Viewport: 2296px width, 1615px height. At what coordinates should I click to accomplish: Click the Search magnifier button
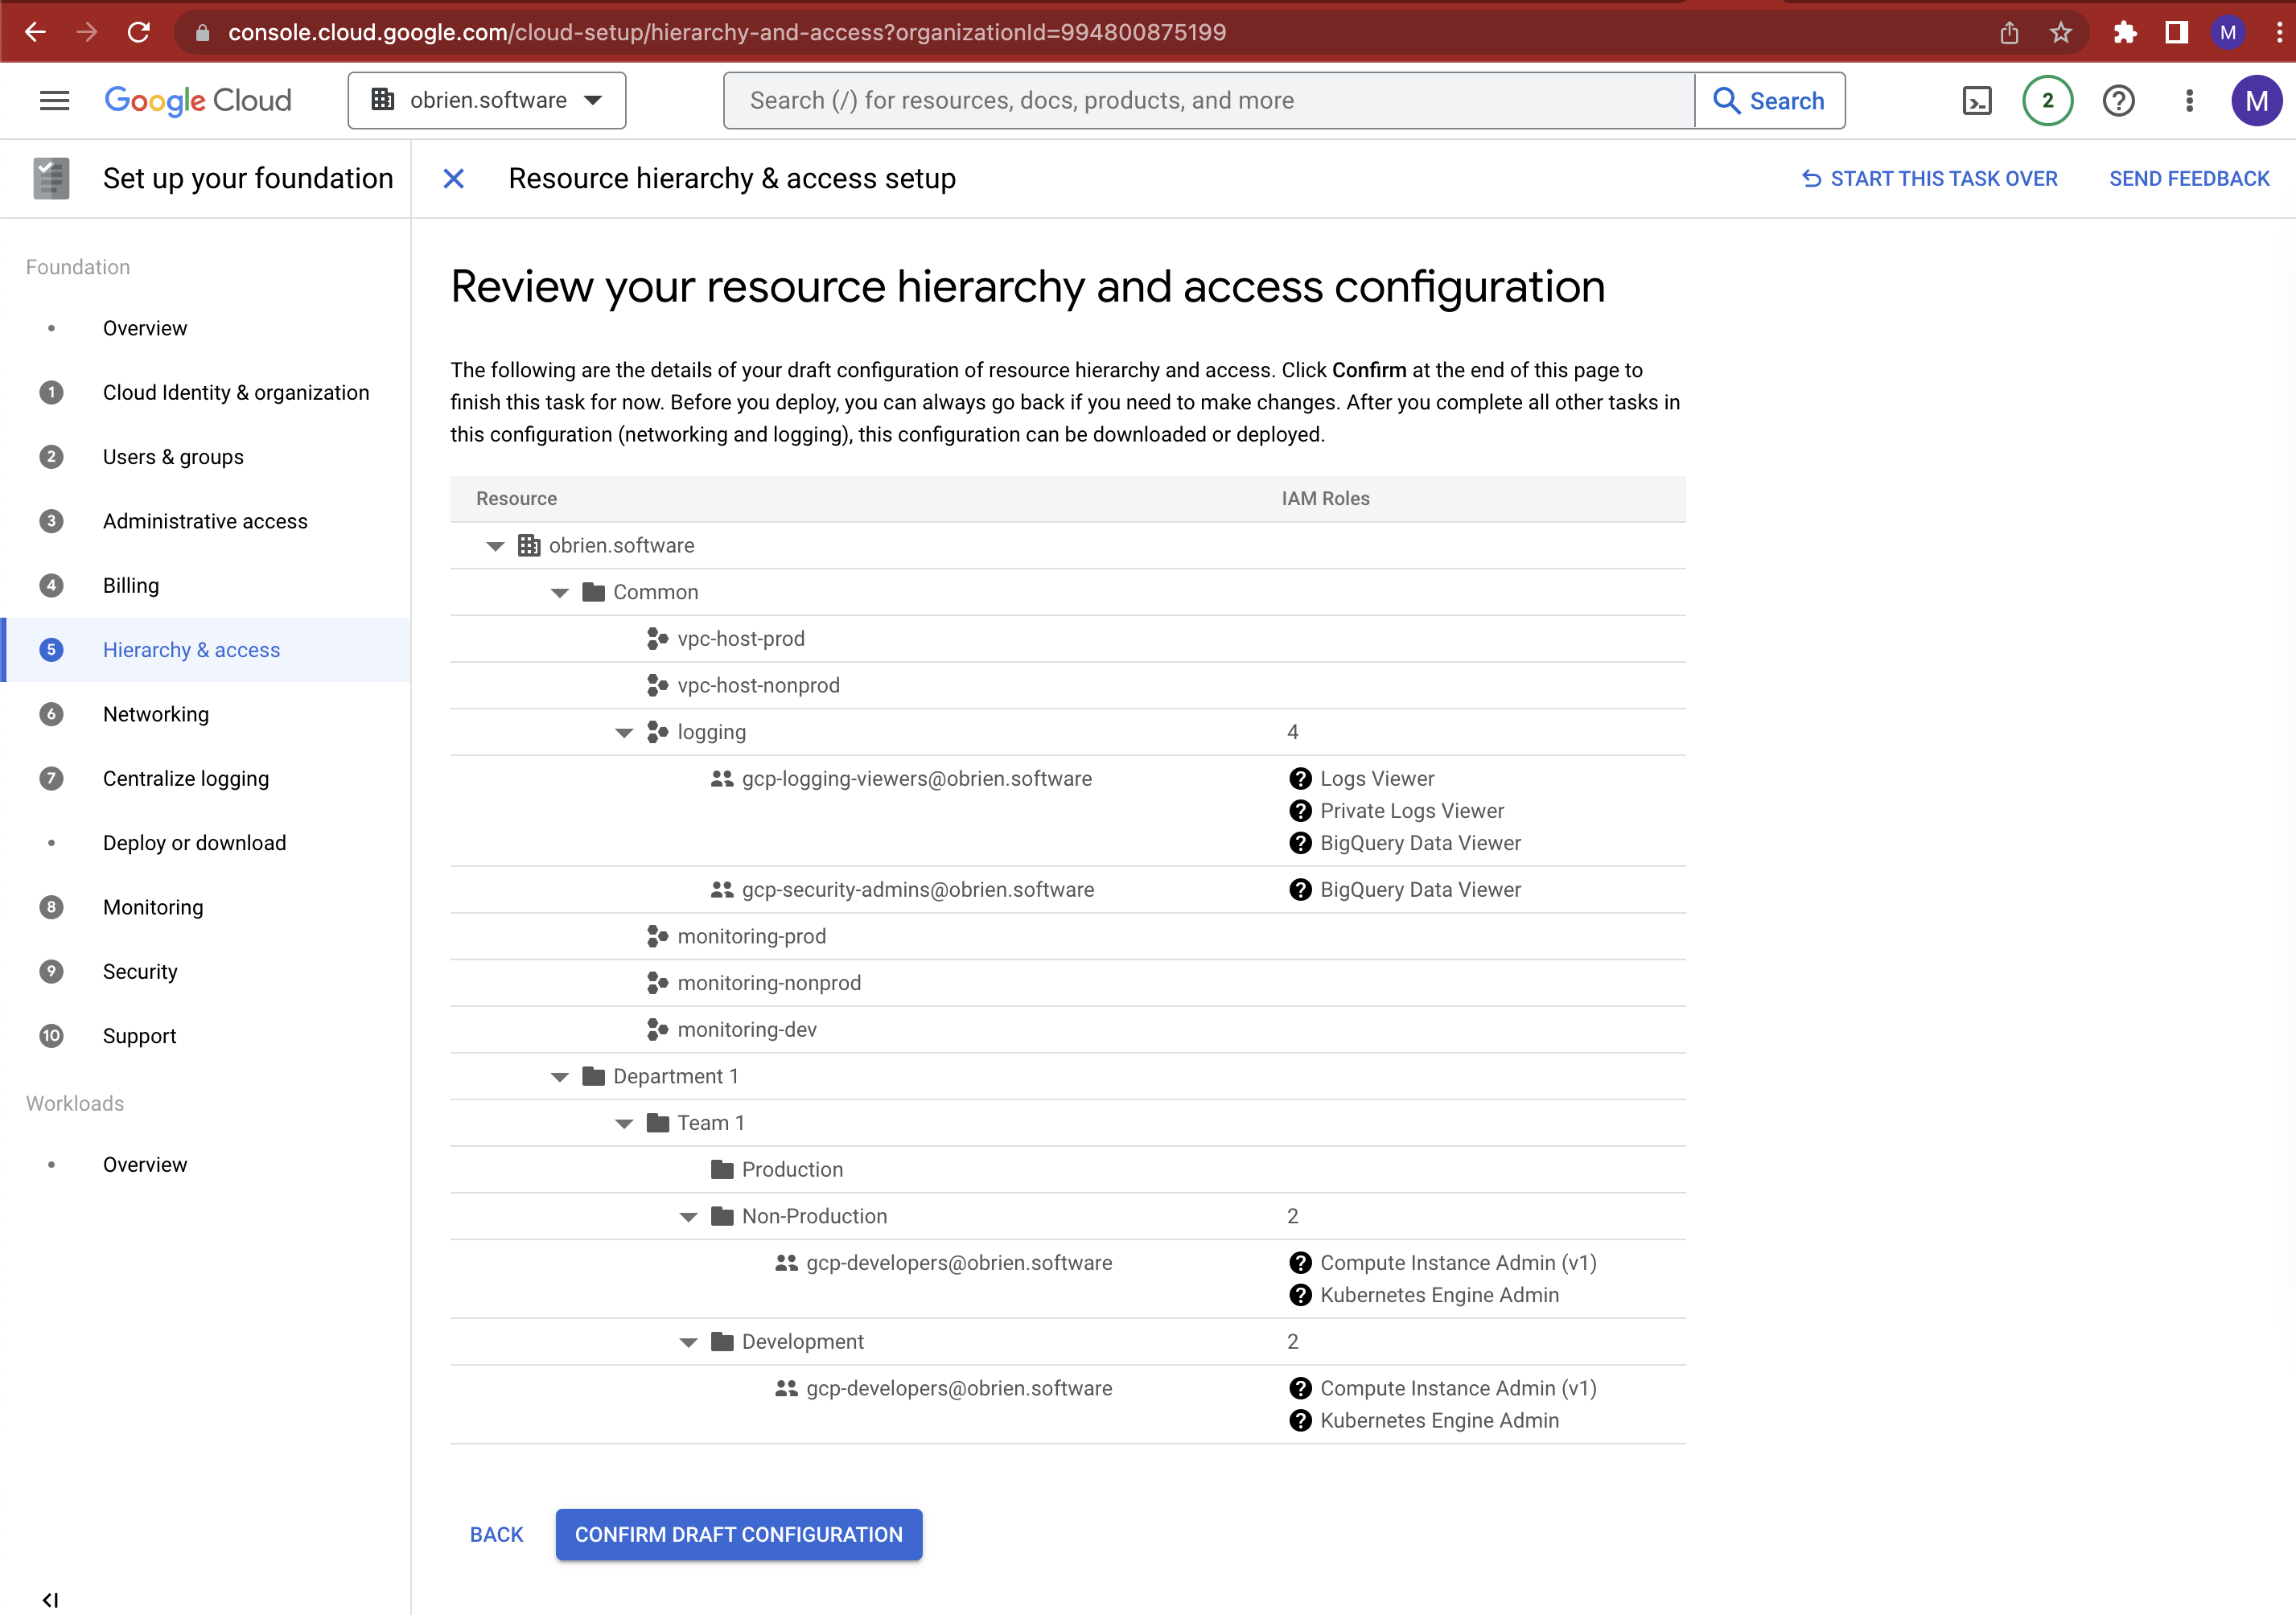coord(1770,100)
